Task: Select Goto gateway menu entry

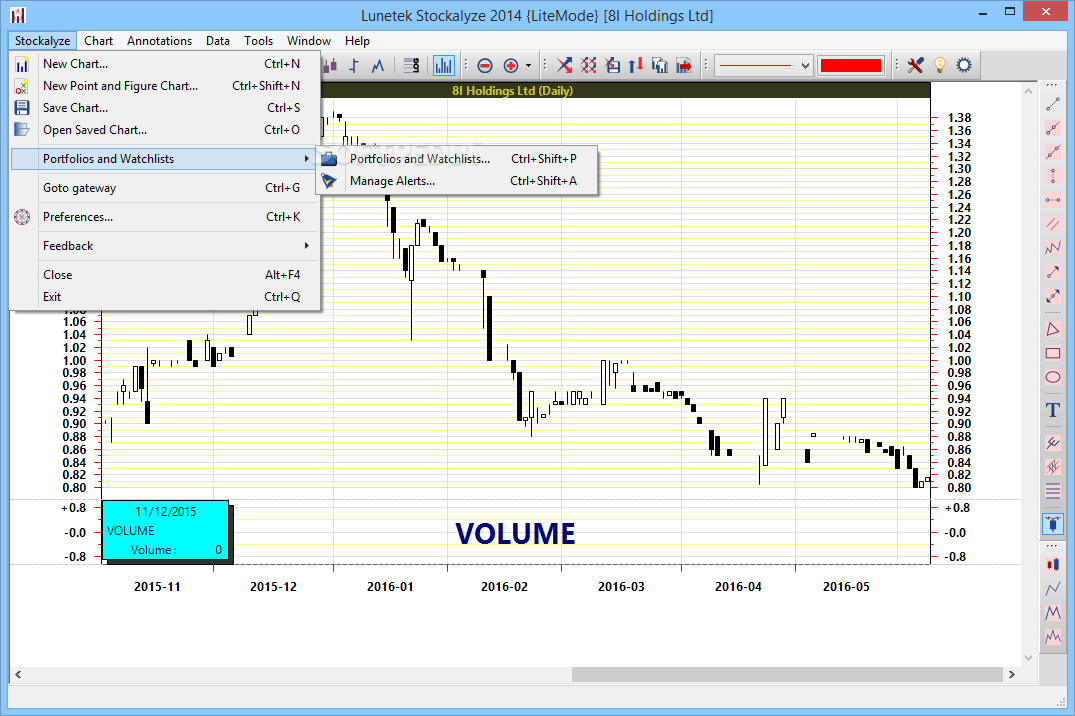Action: [165, 188]
